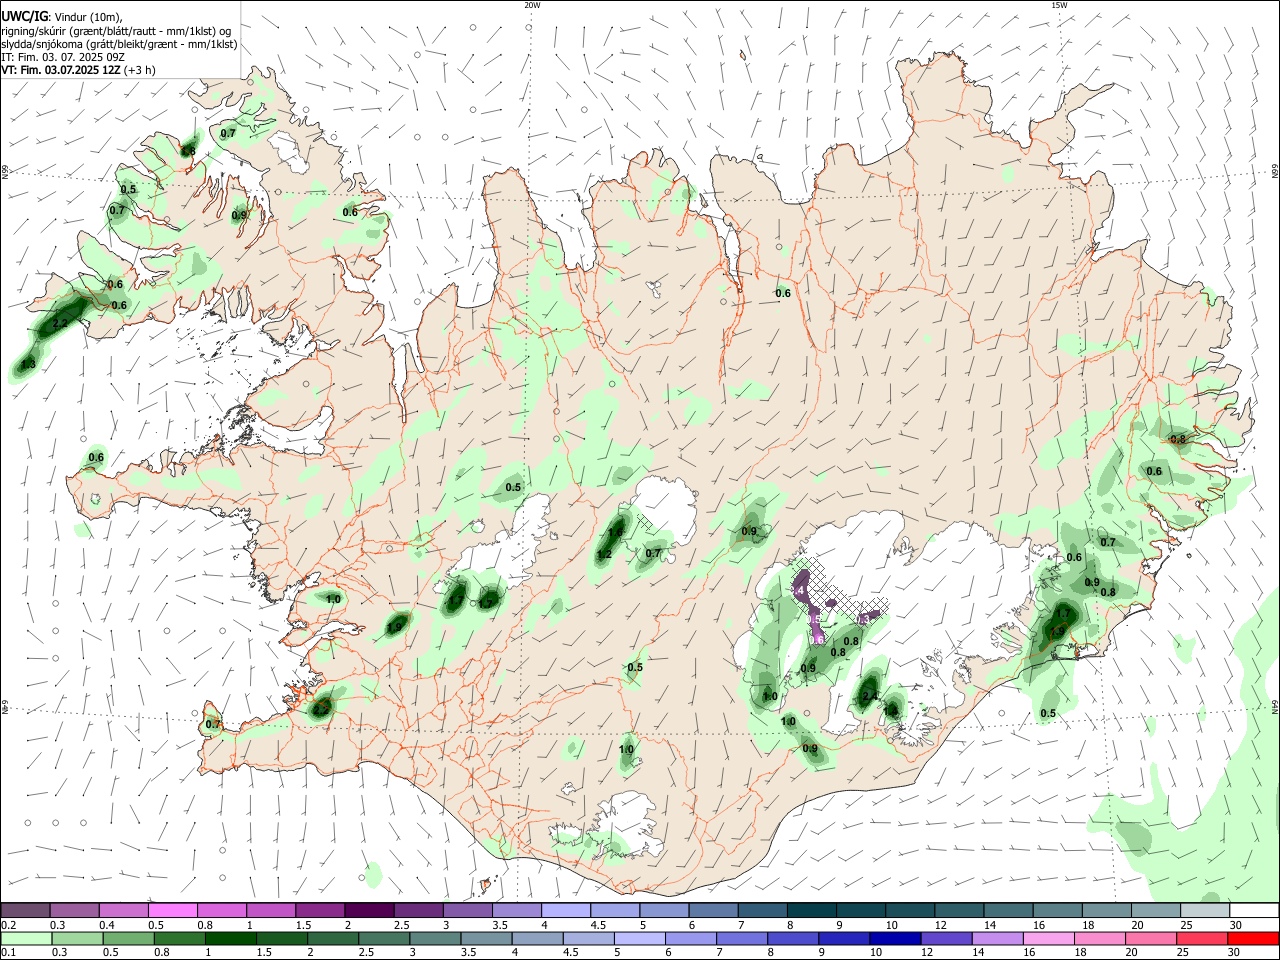Select the 'IT: Fim. 03. 07. 2025 09Z' line
1280x960 pixels.
coord(63,57)
